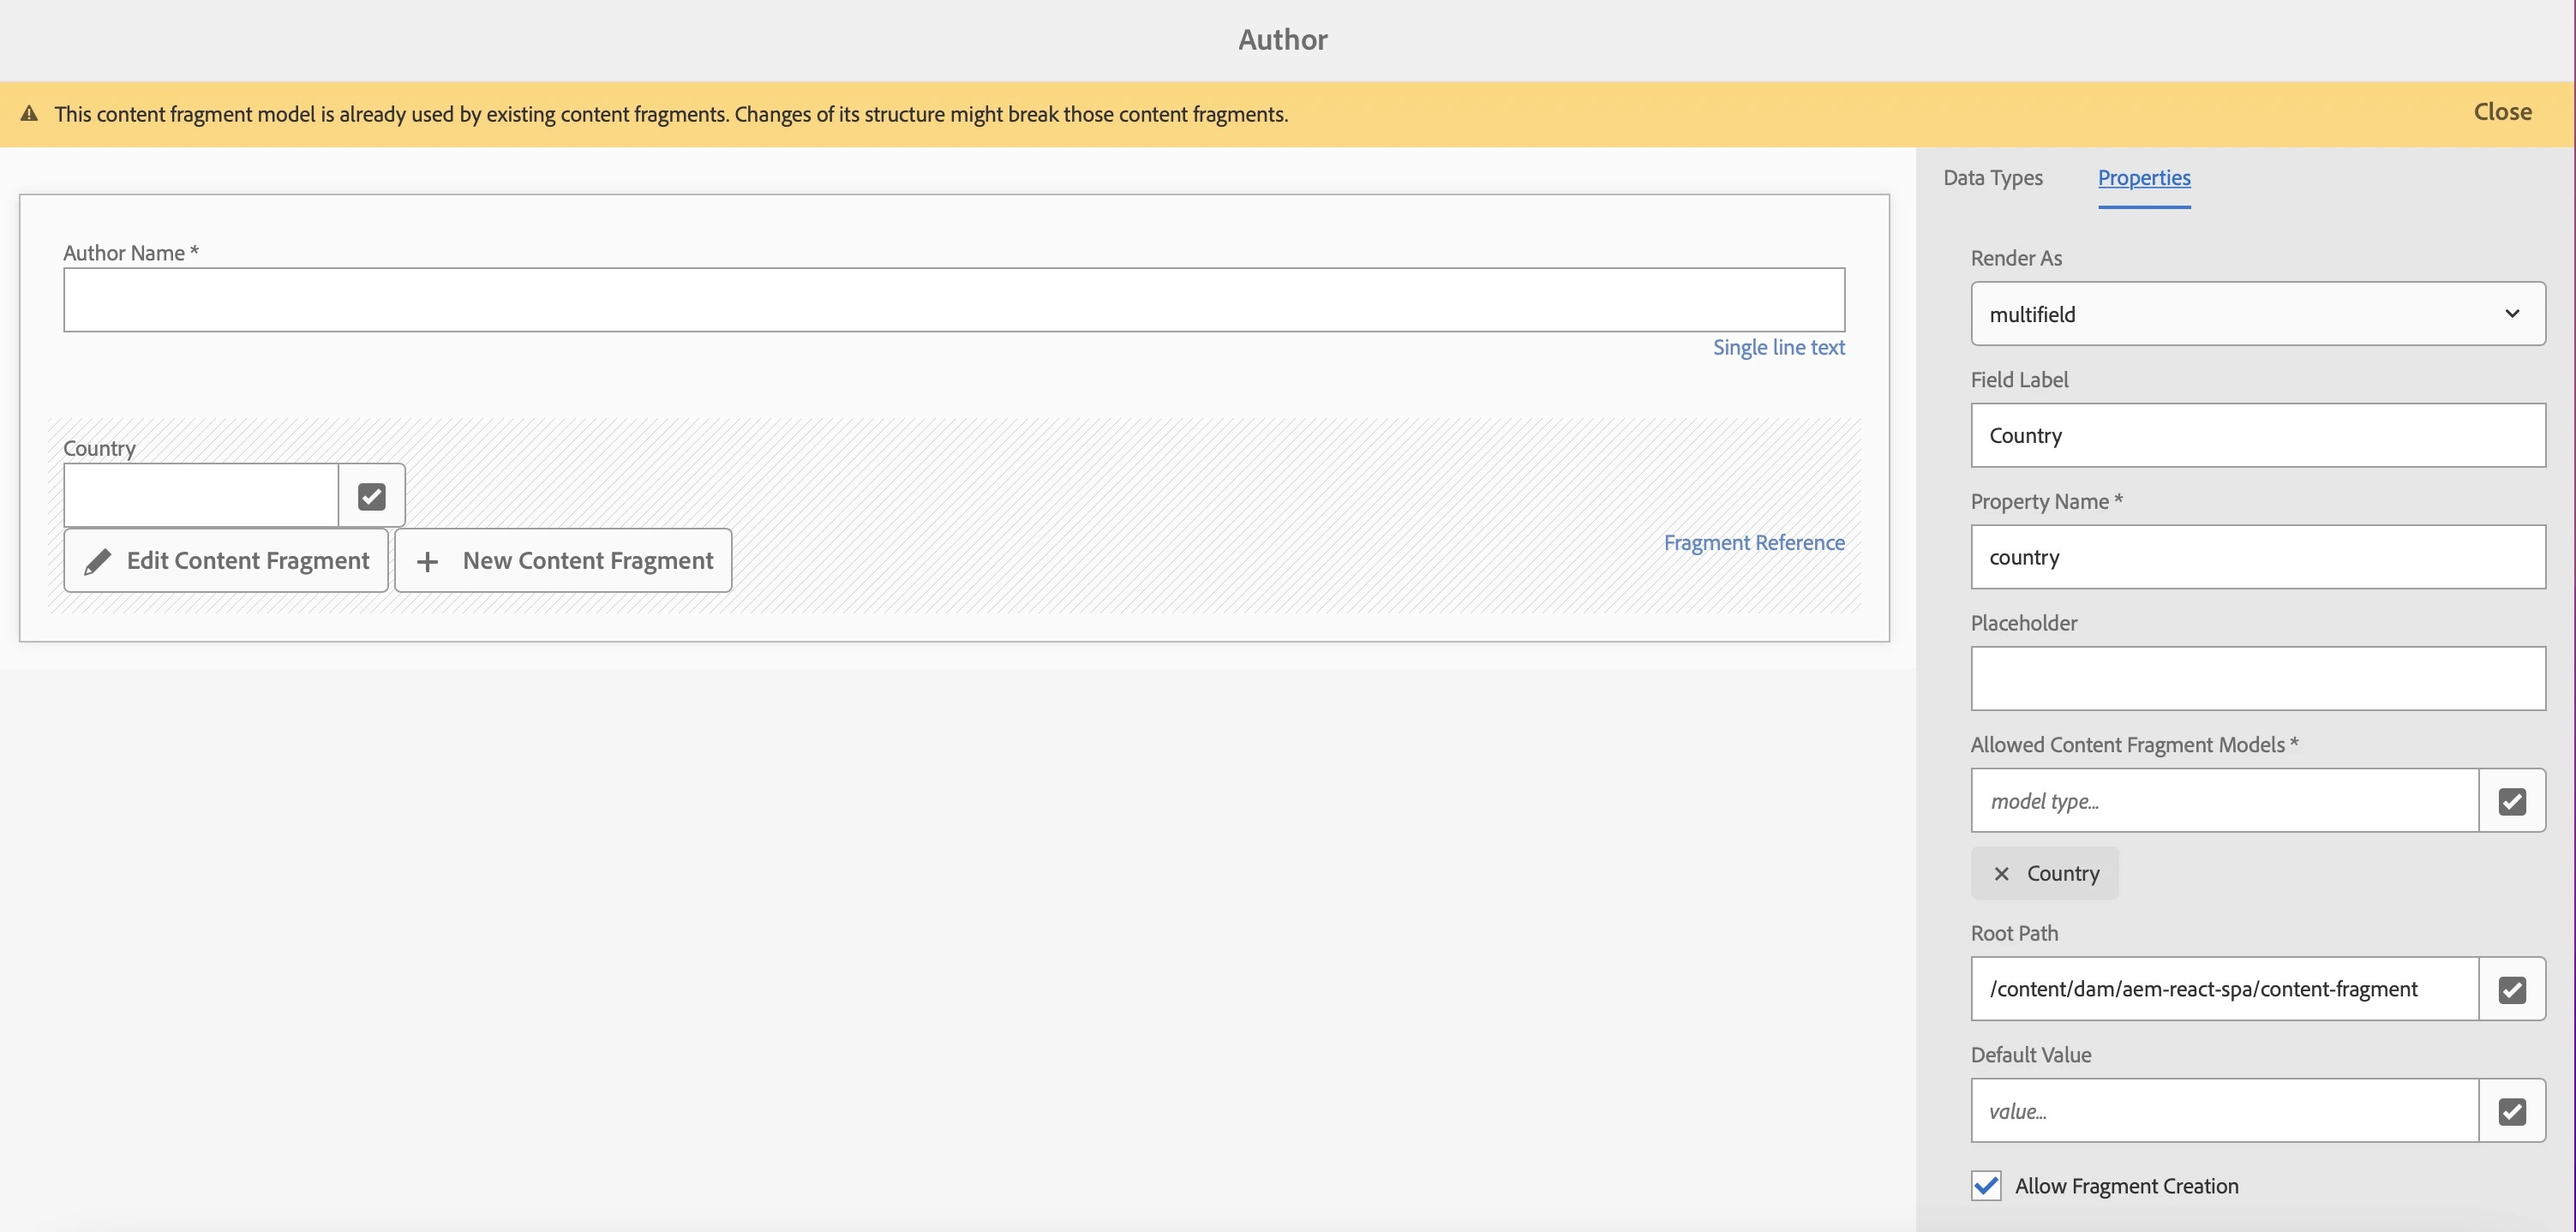
Task: Click into the Author Name text field
Action: point(953,300)
